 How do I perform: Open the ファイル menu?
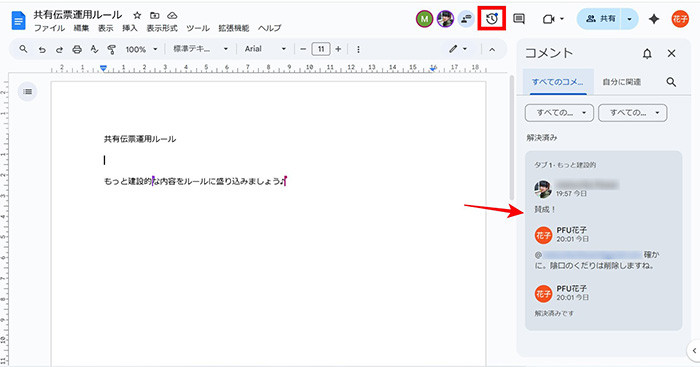[50, 28]
